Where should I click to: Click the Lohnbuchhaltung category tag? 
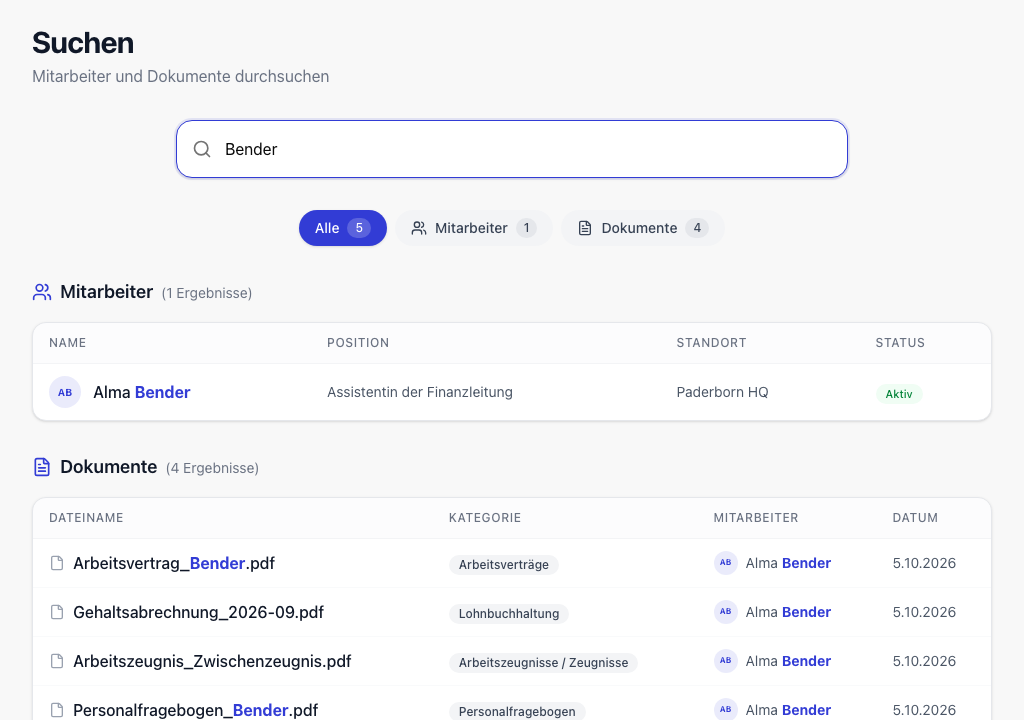click(x=509, y=614)
